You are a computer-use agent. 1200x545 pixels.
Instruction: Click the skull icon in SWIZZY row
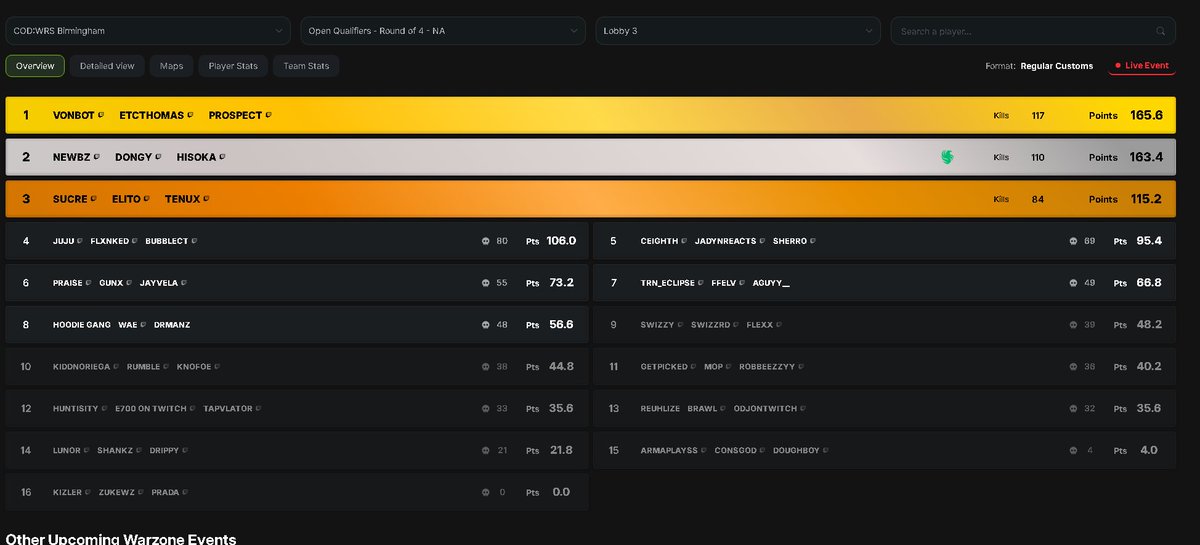point(1073,325)
